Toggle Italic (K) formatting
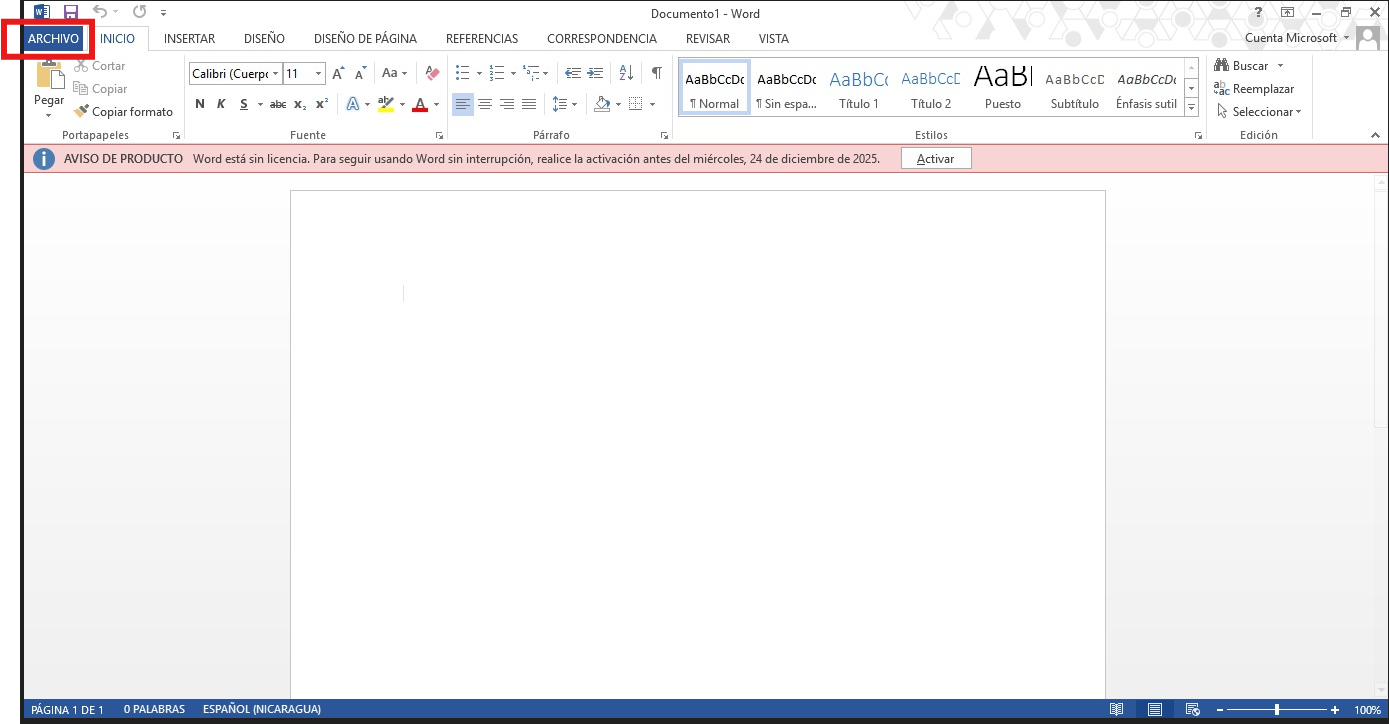 (x=220, y=104)
